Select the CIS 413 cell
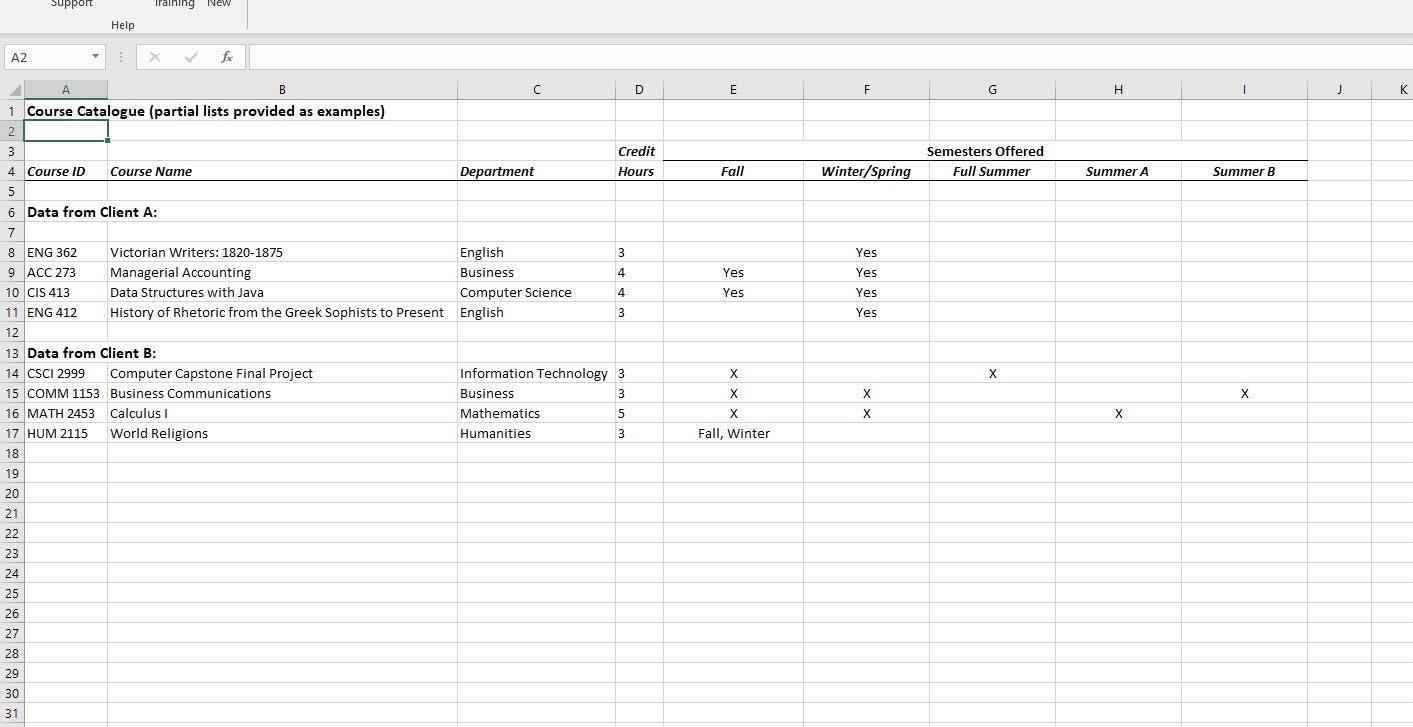This screenshot has height=727, width=1413. coord(66,292)
